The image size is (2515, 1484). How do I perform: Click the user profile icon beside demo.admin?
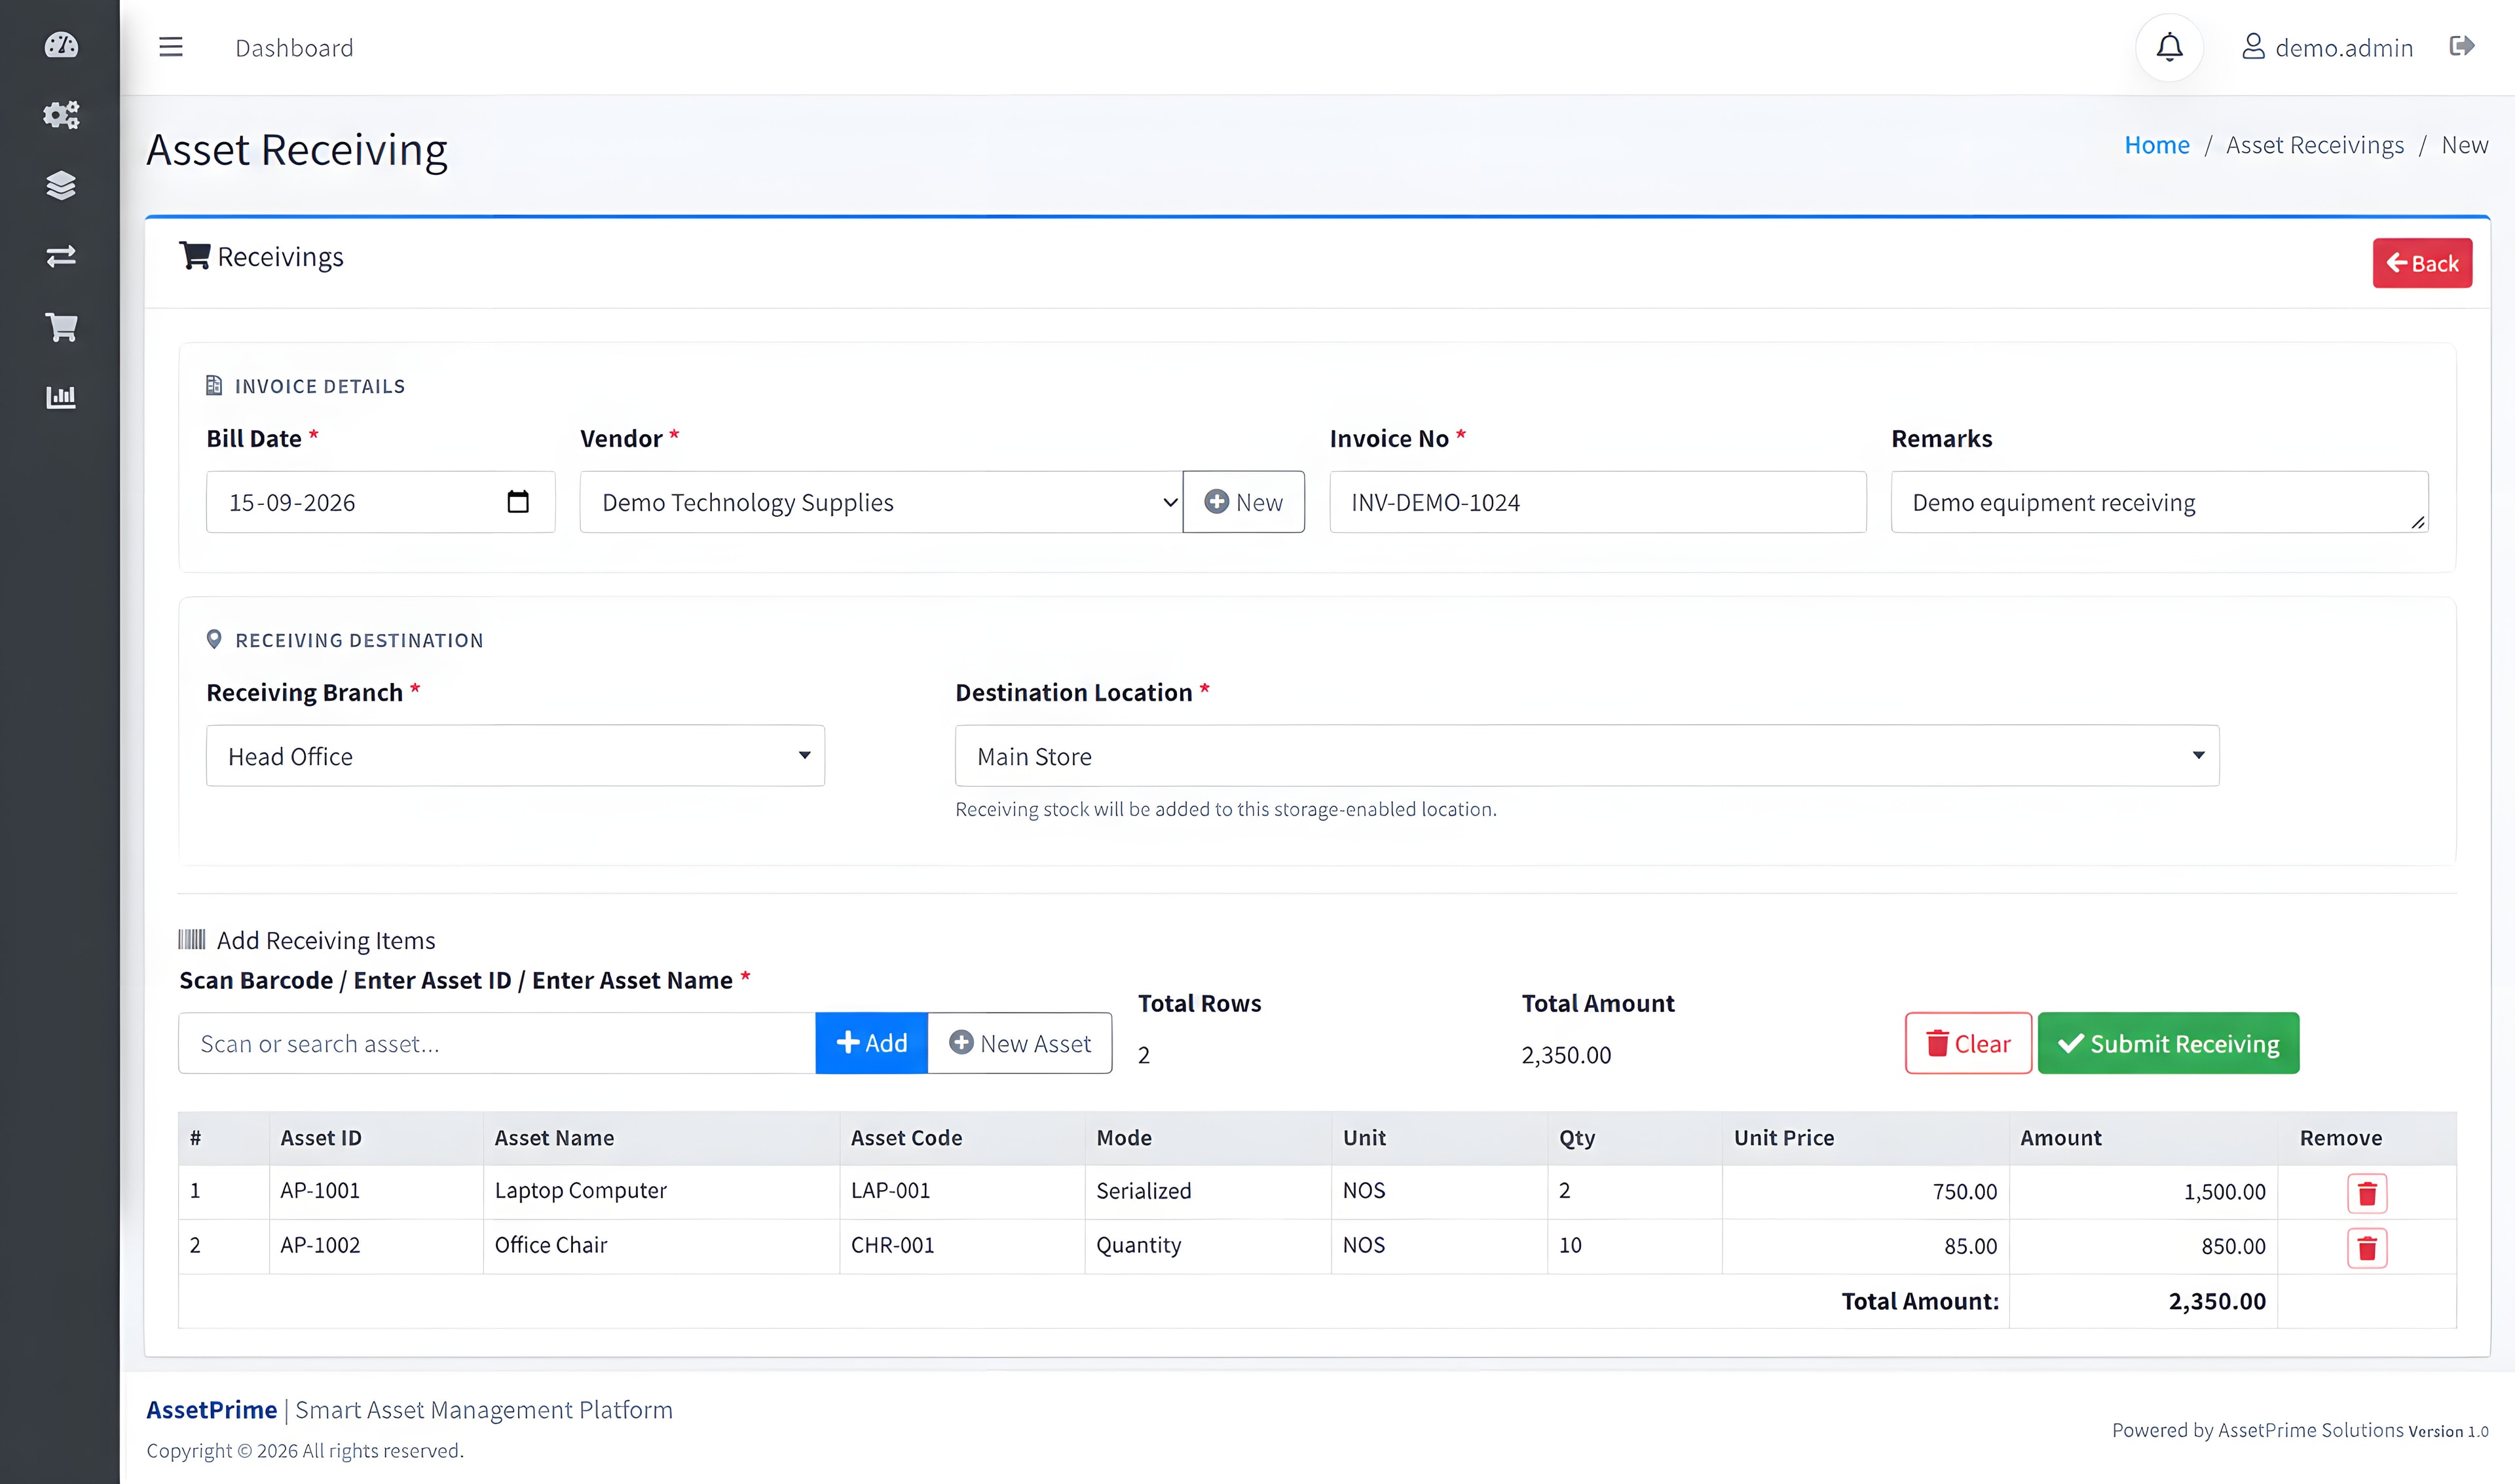pos(2253,47)
